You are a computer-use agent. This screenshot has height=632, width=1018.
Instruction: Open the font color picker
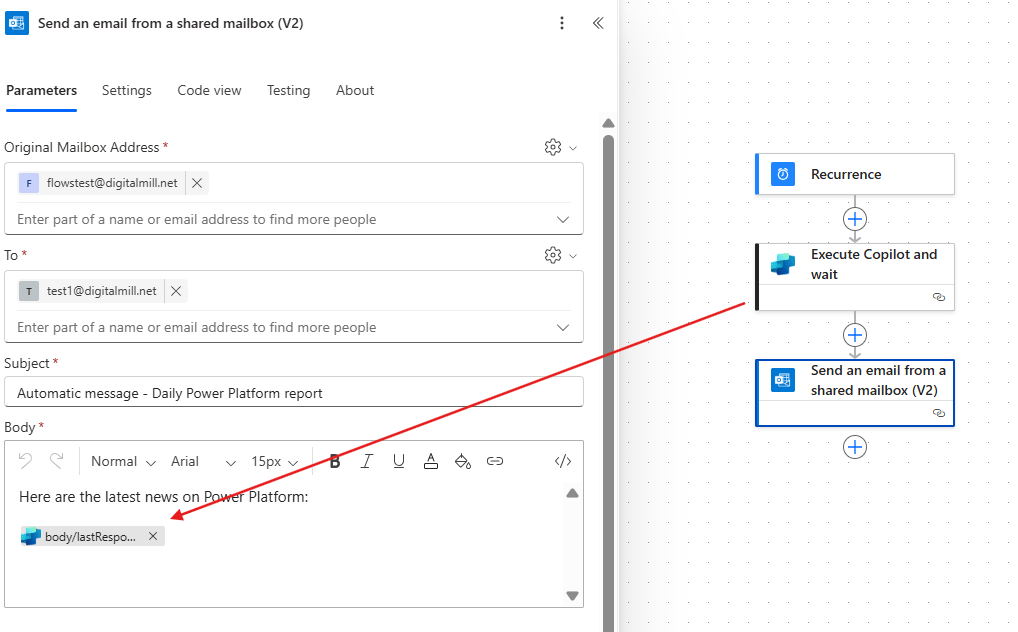[x=430, y=461]
